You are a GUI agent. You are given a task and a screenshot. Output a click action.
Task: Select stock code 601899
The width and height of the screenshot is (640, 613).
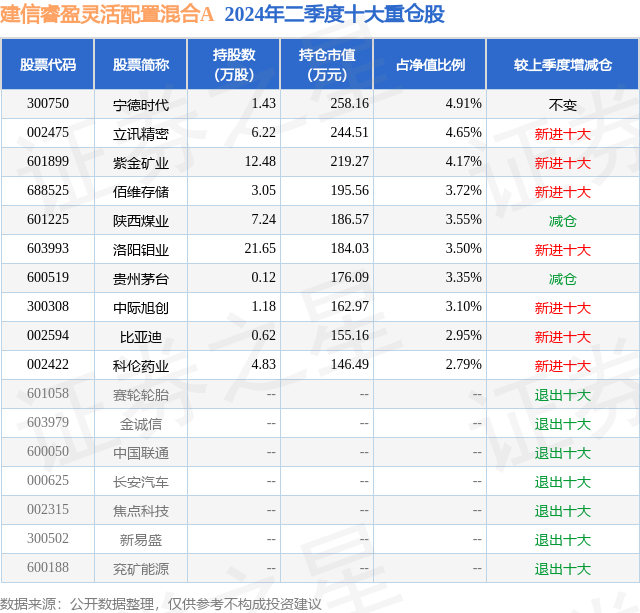coord(48,162)
